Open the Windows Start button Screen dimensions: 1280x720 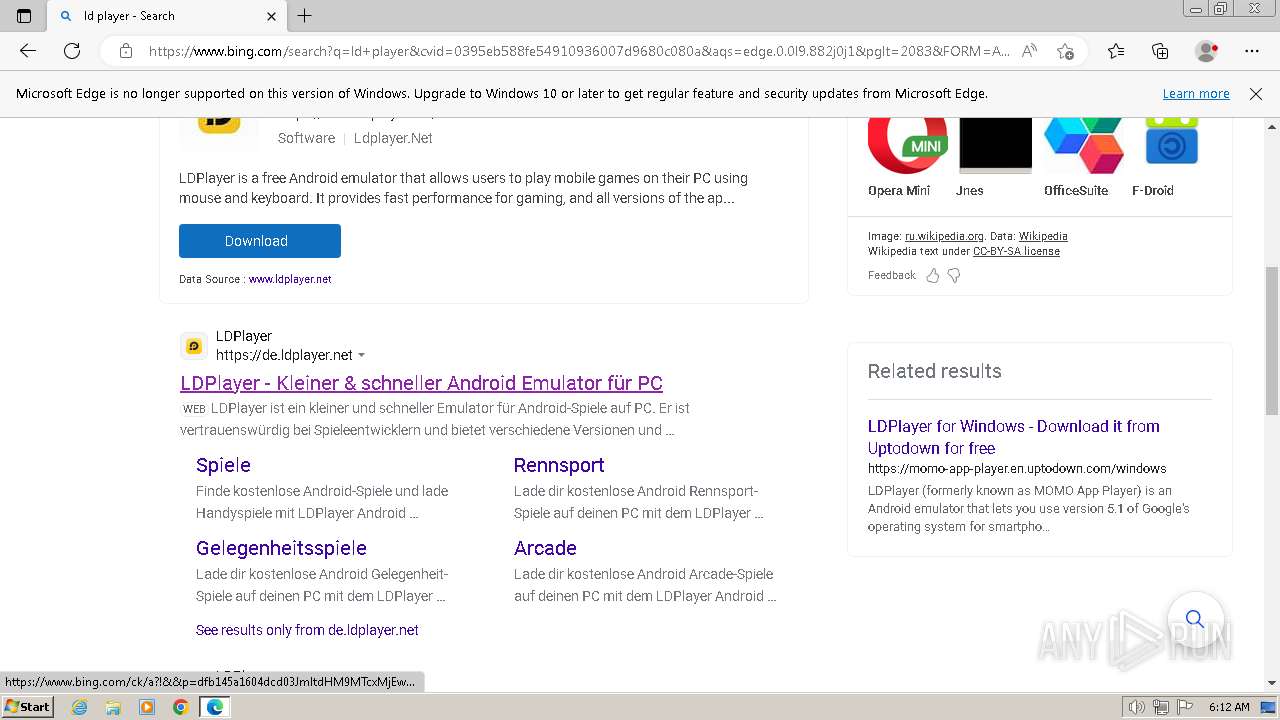[28, 706]
